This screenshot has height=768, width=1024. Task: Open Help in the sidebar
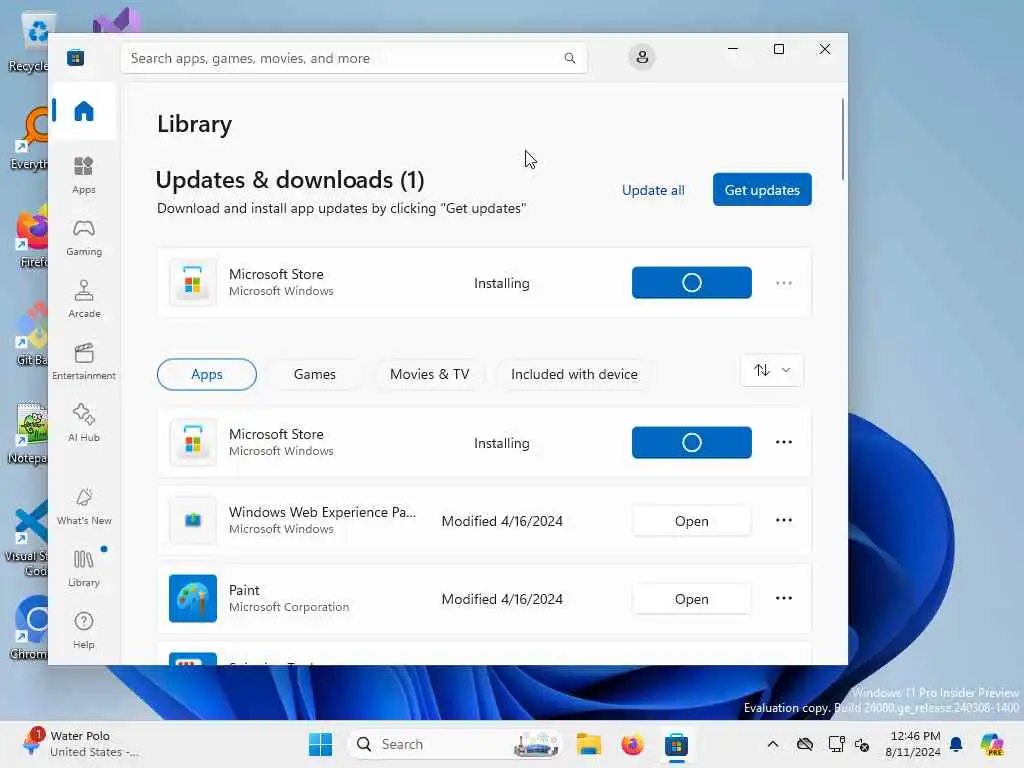(x=84, y=630)
